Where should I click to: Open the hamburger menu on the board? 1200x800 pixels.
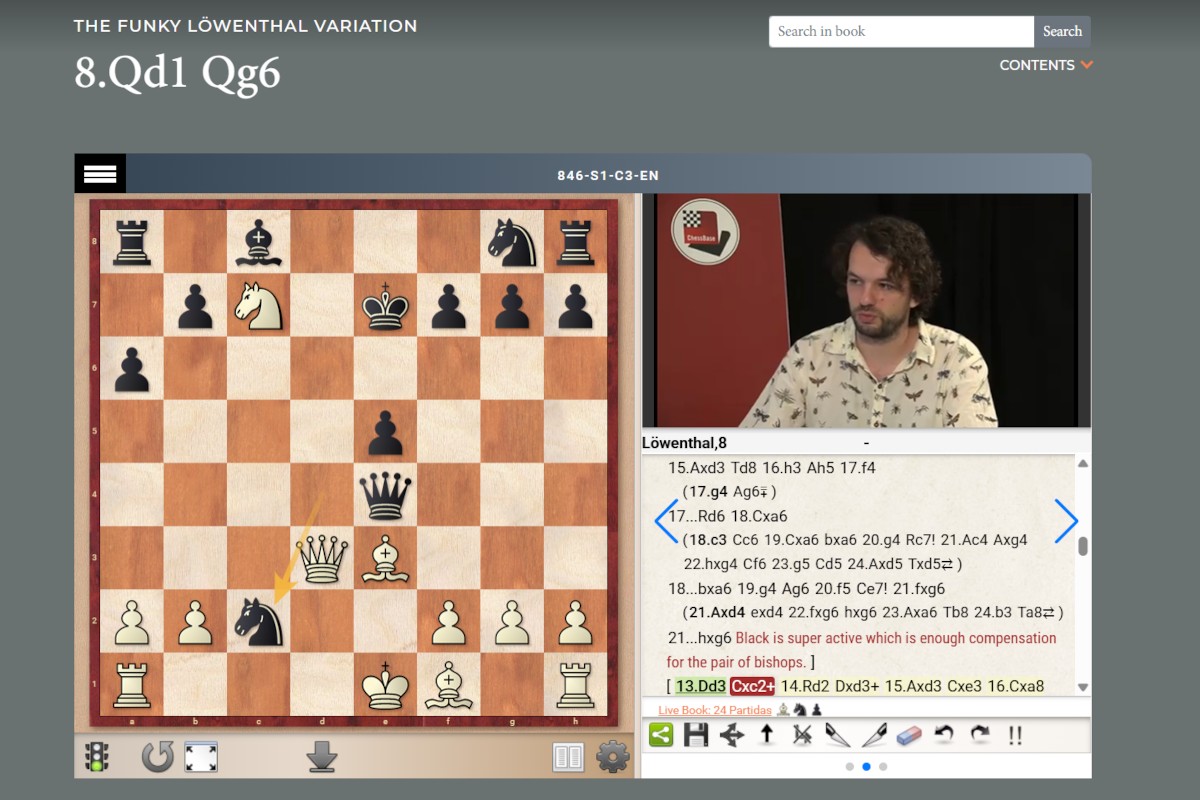tap(99, 173)
